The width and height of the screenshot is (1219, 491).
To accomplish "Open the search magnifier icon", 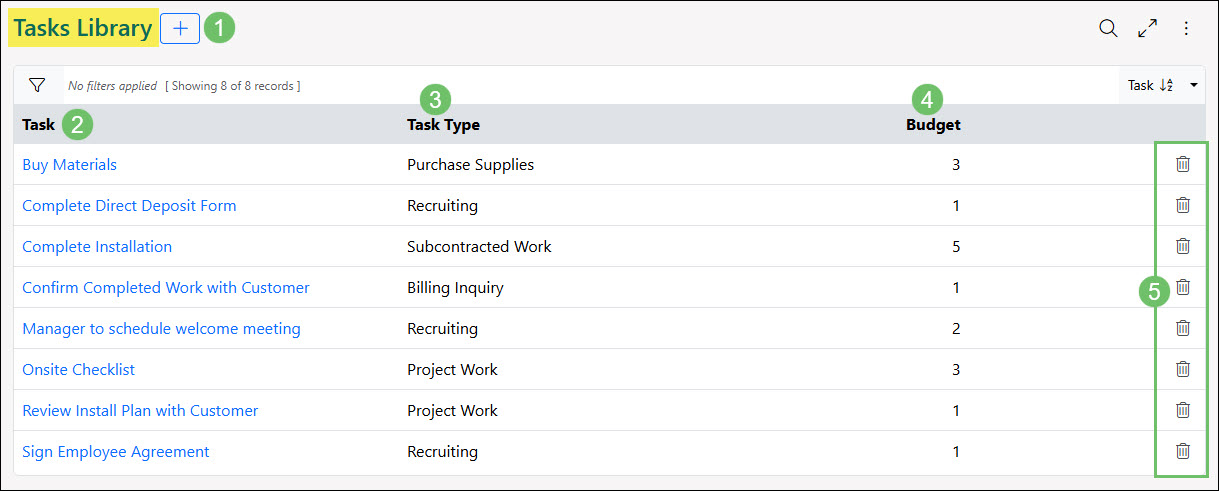I will pyautogui.click(x=1108, y=29).
